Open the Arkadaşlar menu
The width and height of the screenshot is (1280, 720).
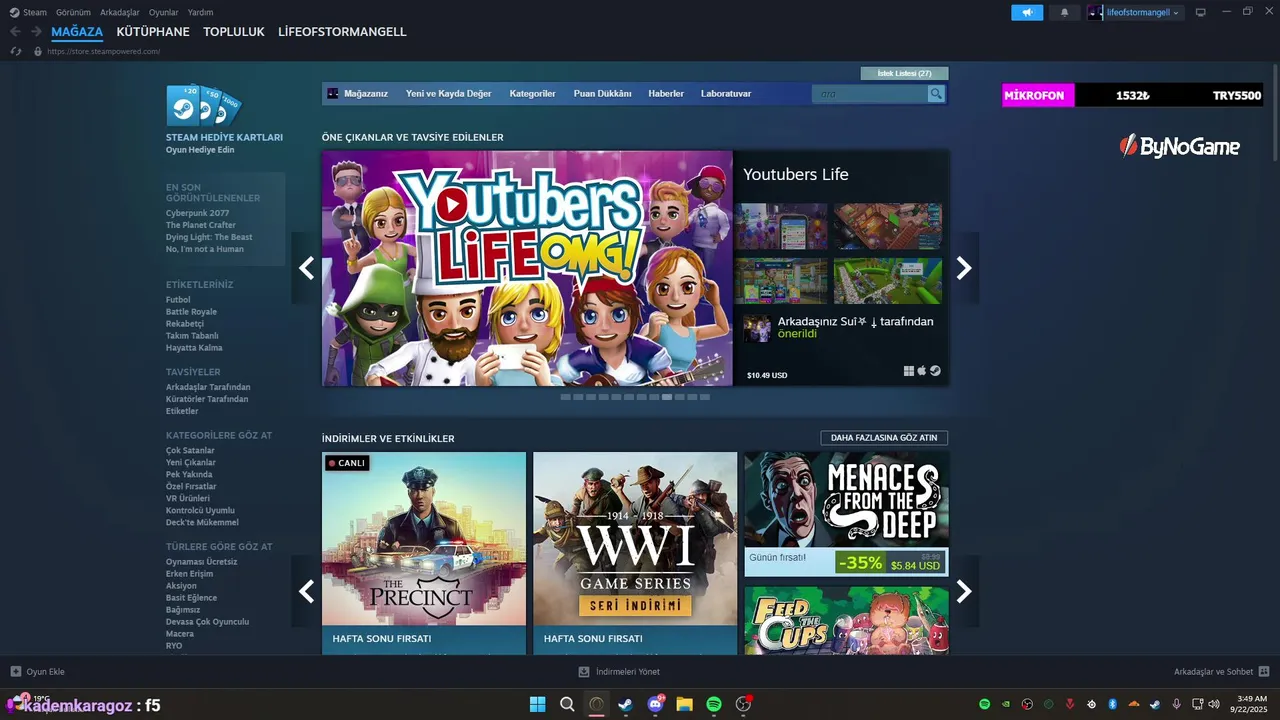click(x=120, y=12)
